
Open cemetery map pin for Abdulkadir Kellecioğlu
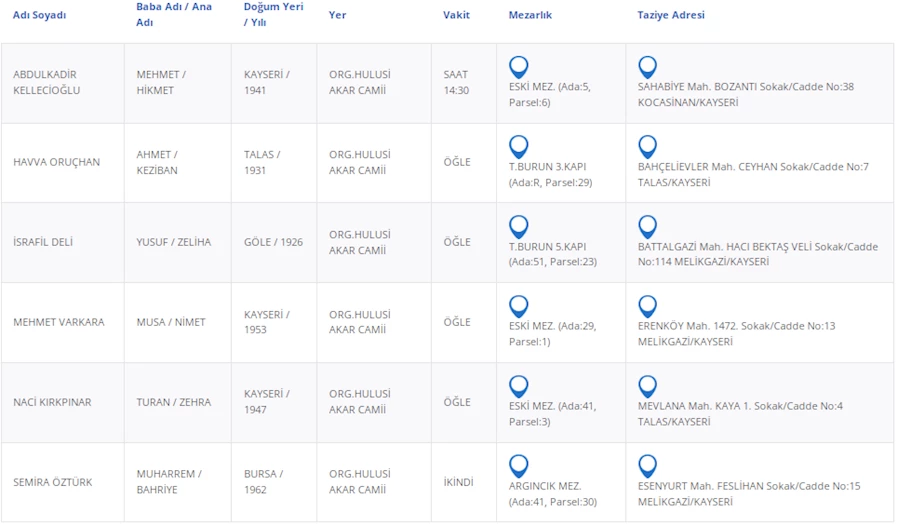518,67
